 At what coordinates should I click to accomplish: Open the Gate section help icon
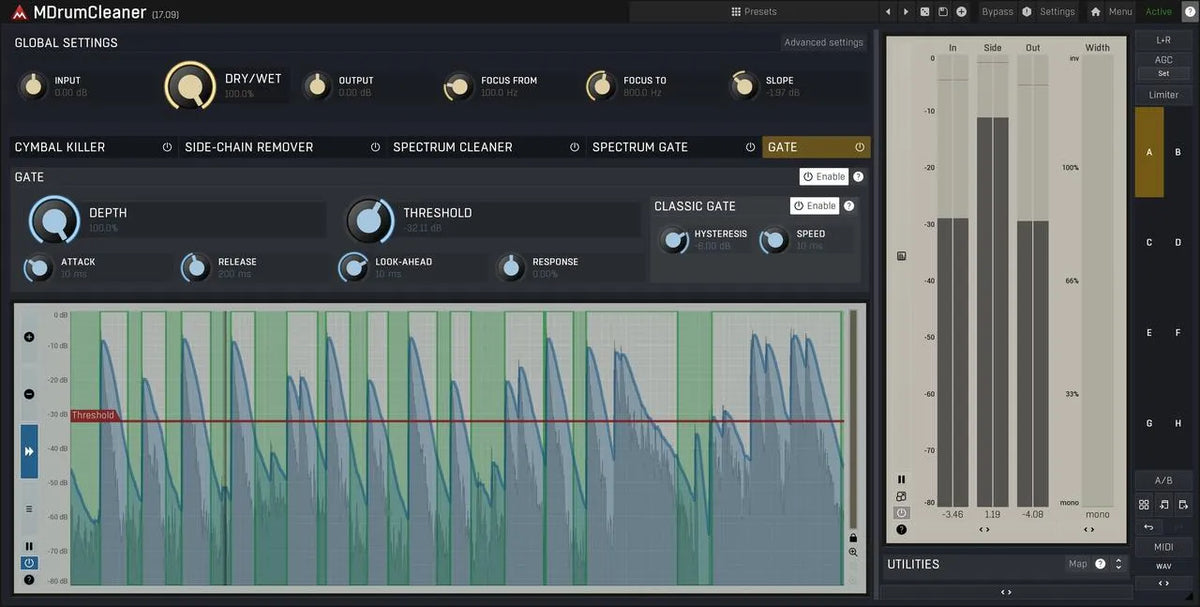tap(858, 177)
